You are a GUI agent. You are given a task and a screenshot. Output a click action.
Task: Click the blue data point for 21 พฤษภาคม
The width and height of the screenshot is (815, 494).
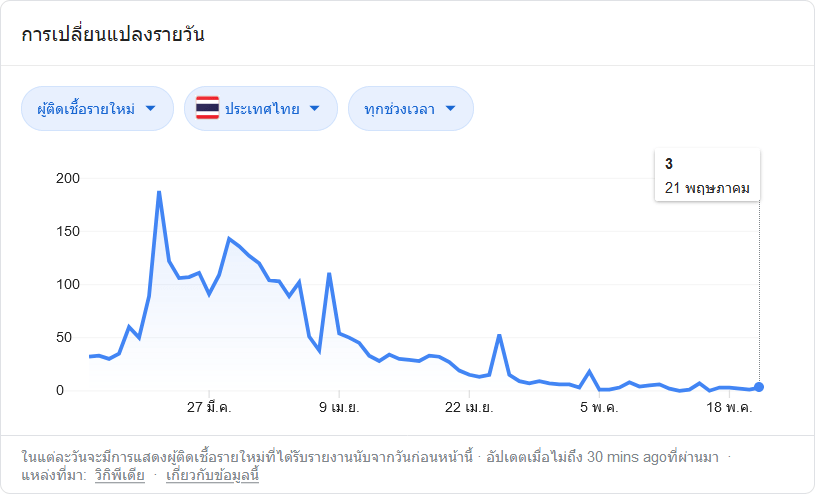pyautogui.click(x=759, y=387)
